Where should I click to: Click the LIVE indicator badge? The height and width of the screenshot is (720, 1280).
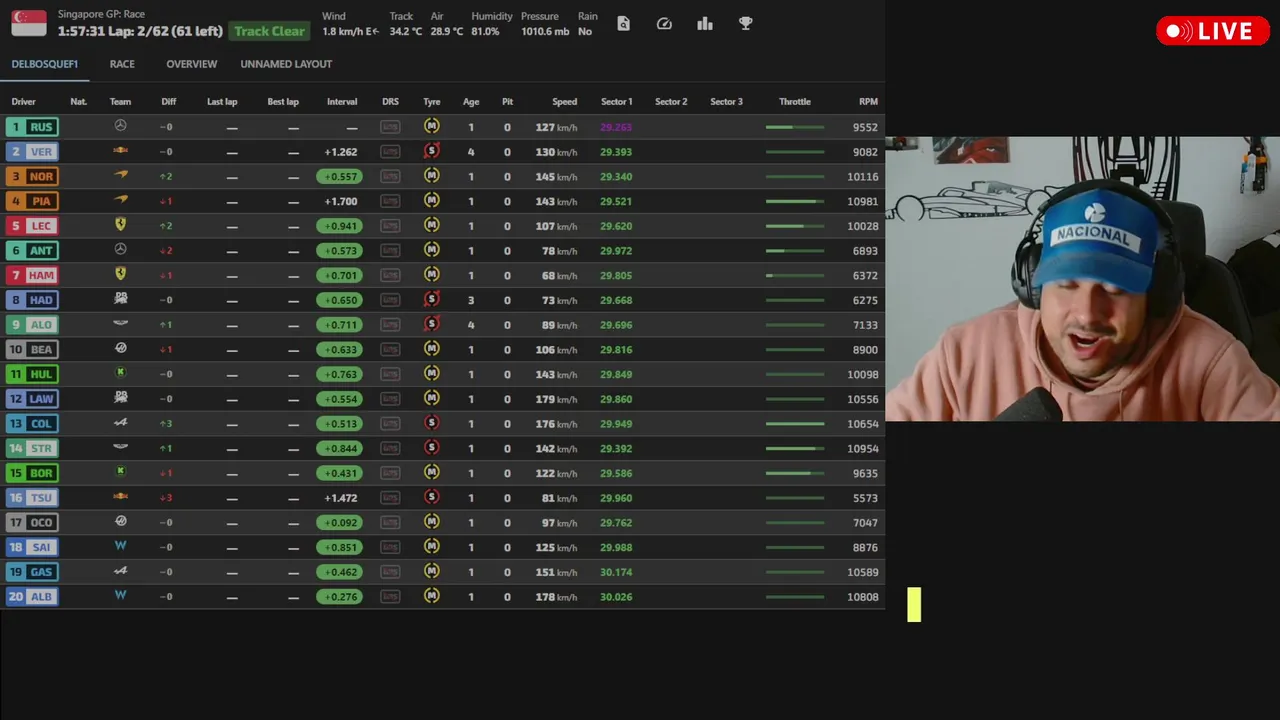[1212, 31]
